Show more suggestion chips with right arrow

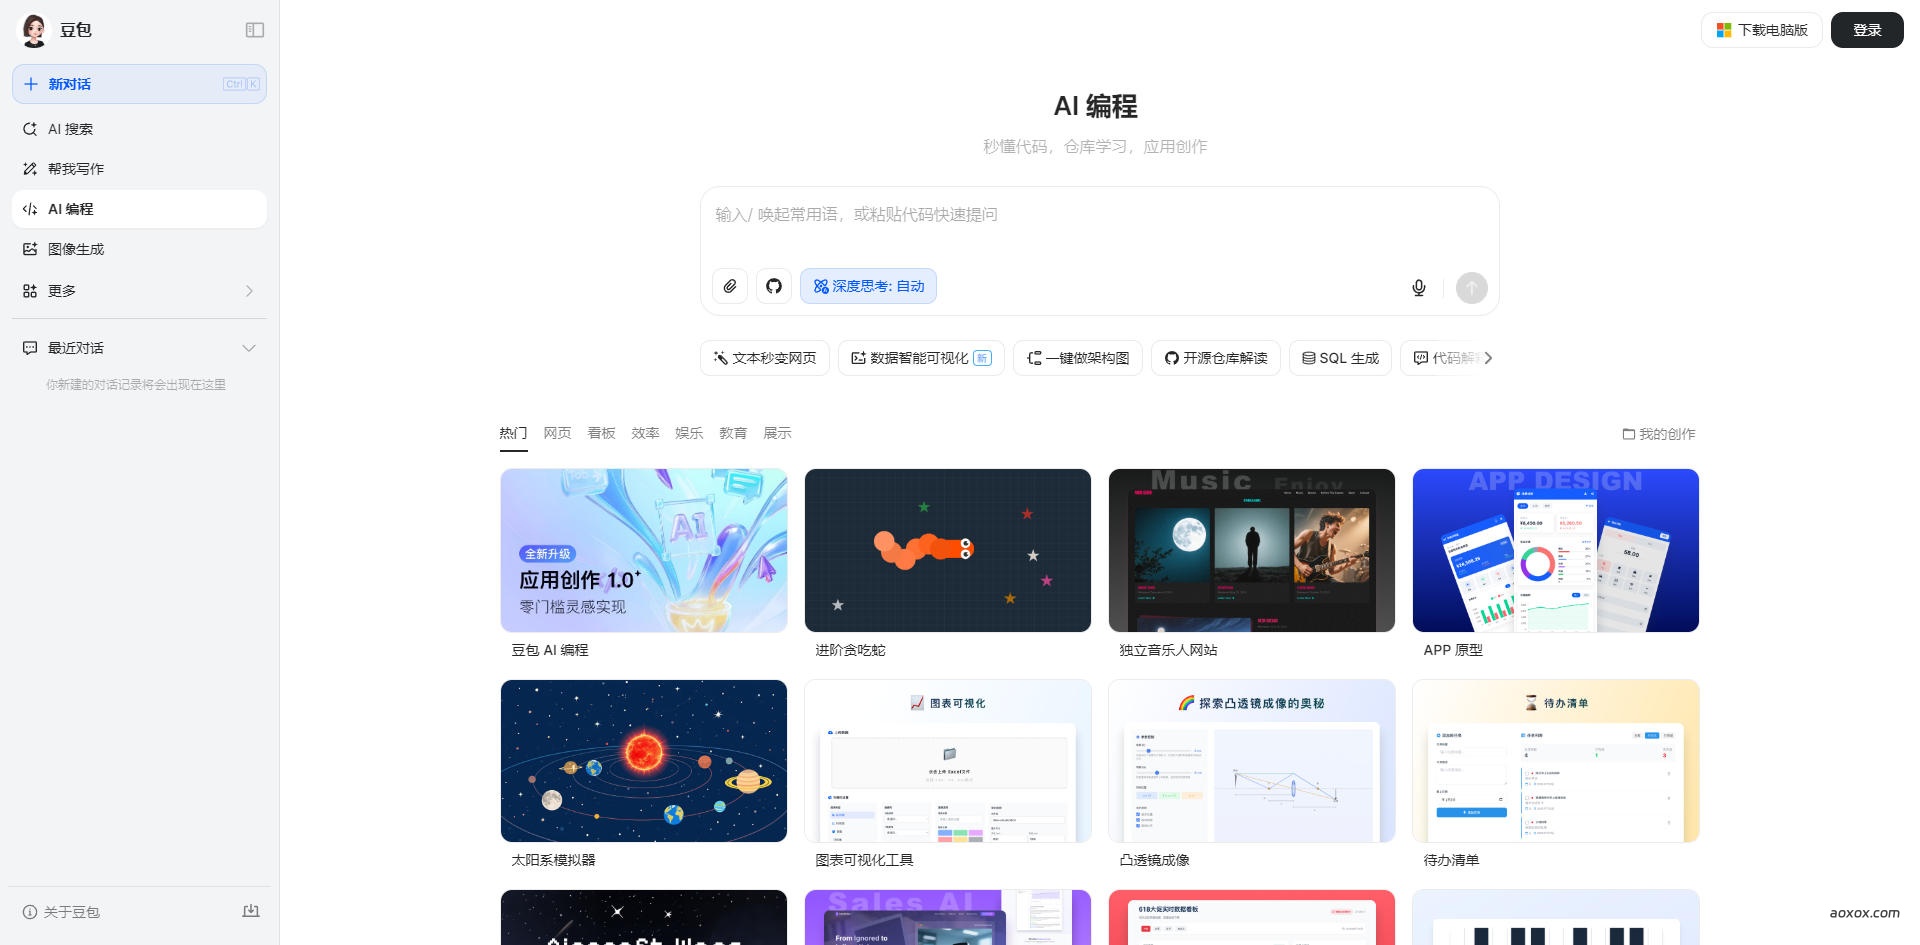[1488, 358]
